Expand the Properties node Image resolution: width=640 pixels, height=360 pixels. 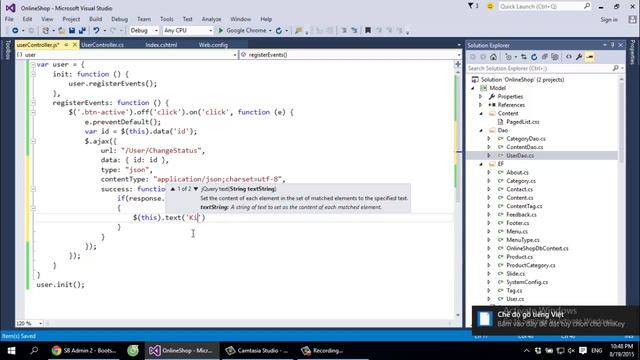click(x=481, y=97)
